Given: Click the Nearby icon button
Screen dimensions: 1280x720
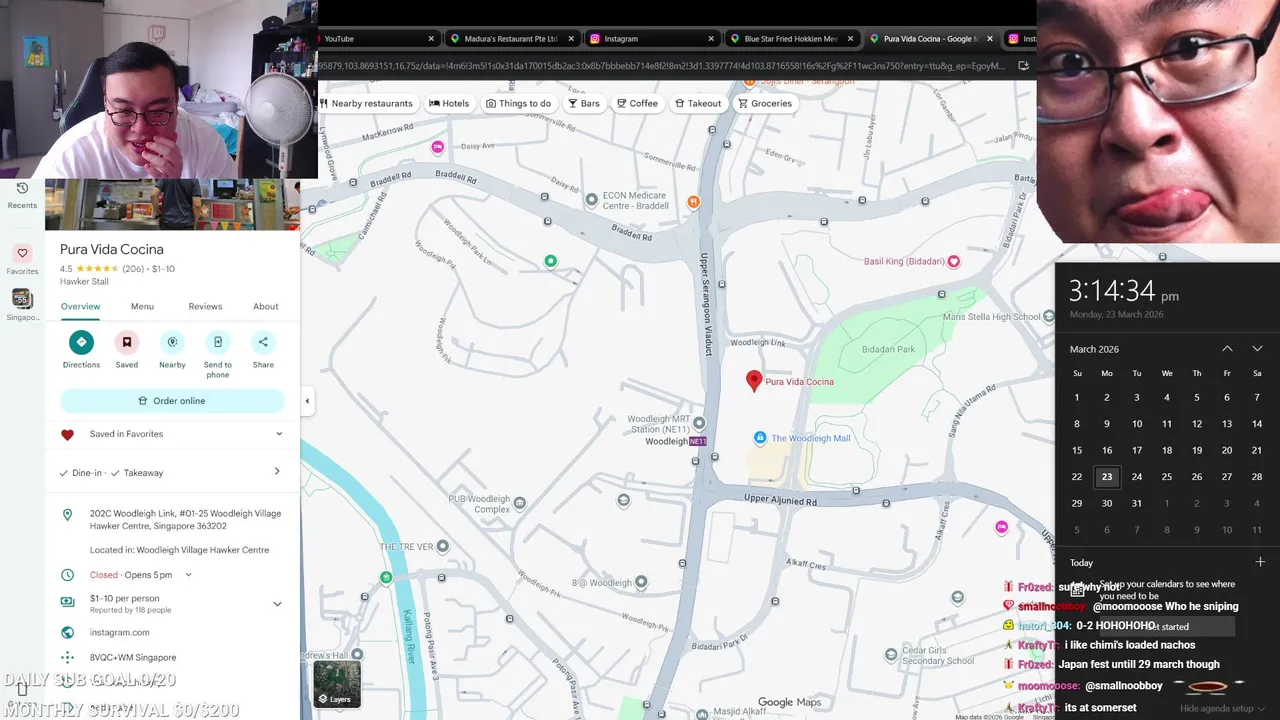Looking at the screenshot, I should 172,342.
